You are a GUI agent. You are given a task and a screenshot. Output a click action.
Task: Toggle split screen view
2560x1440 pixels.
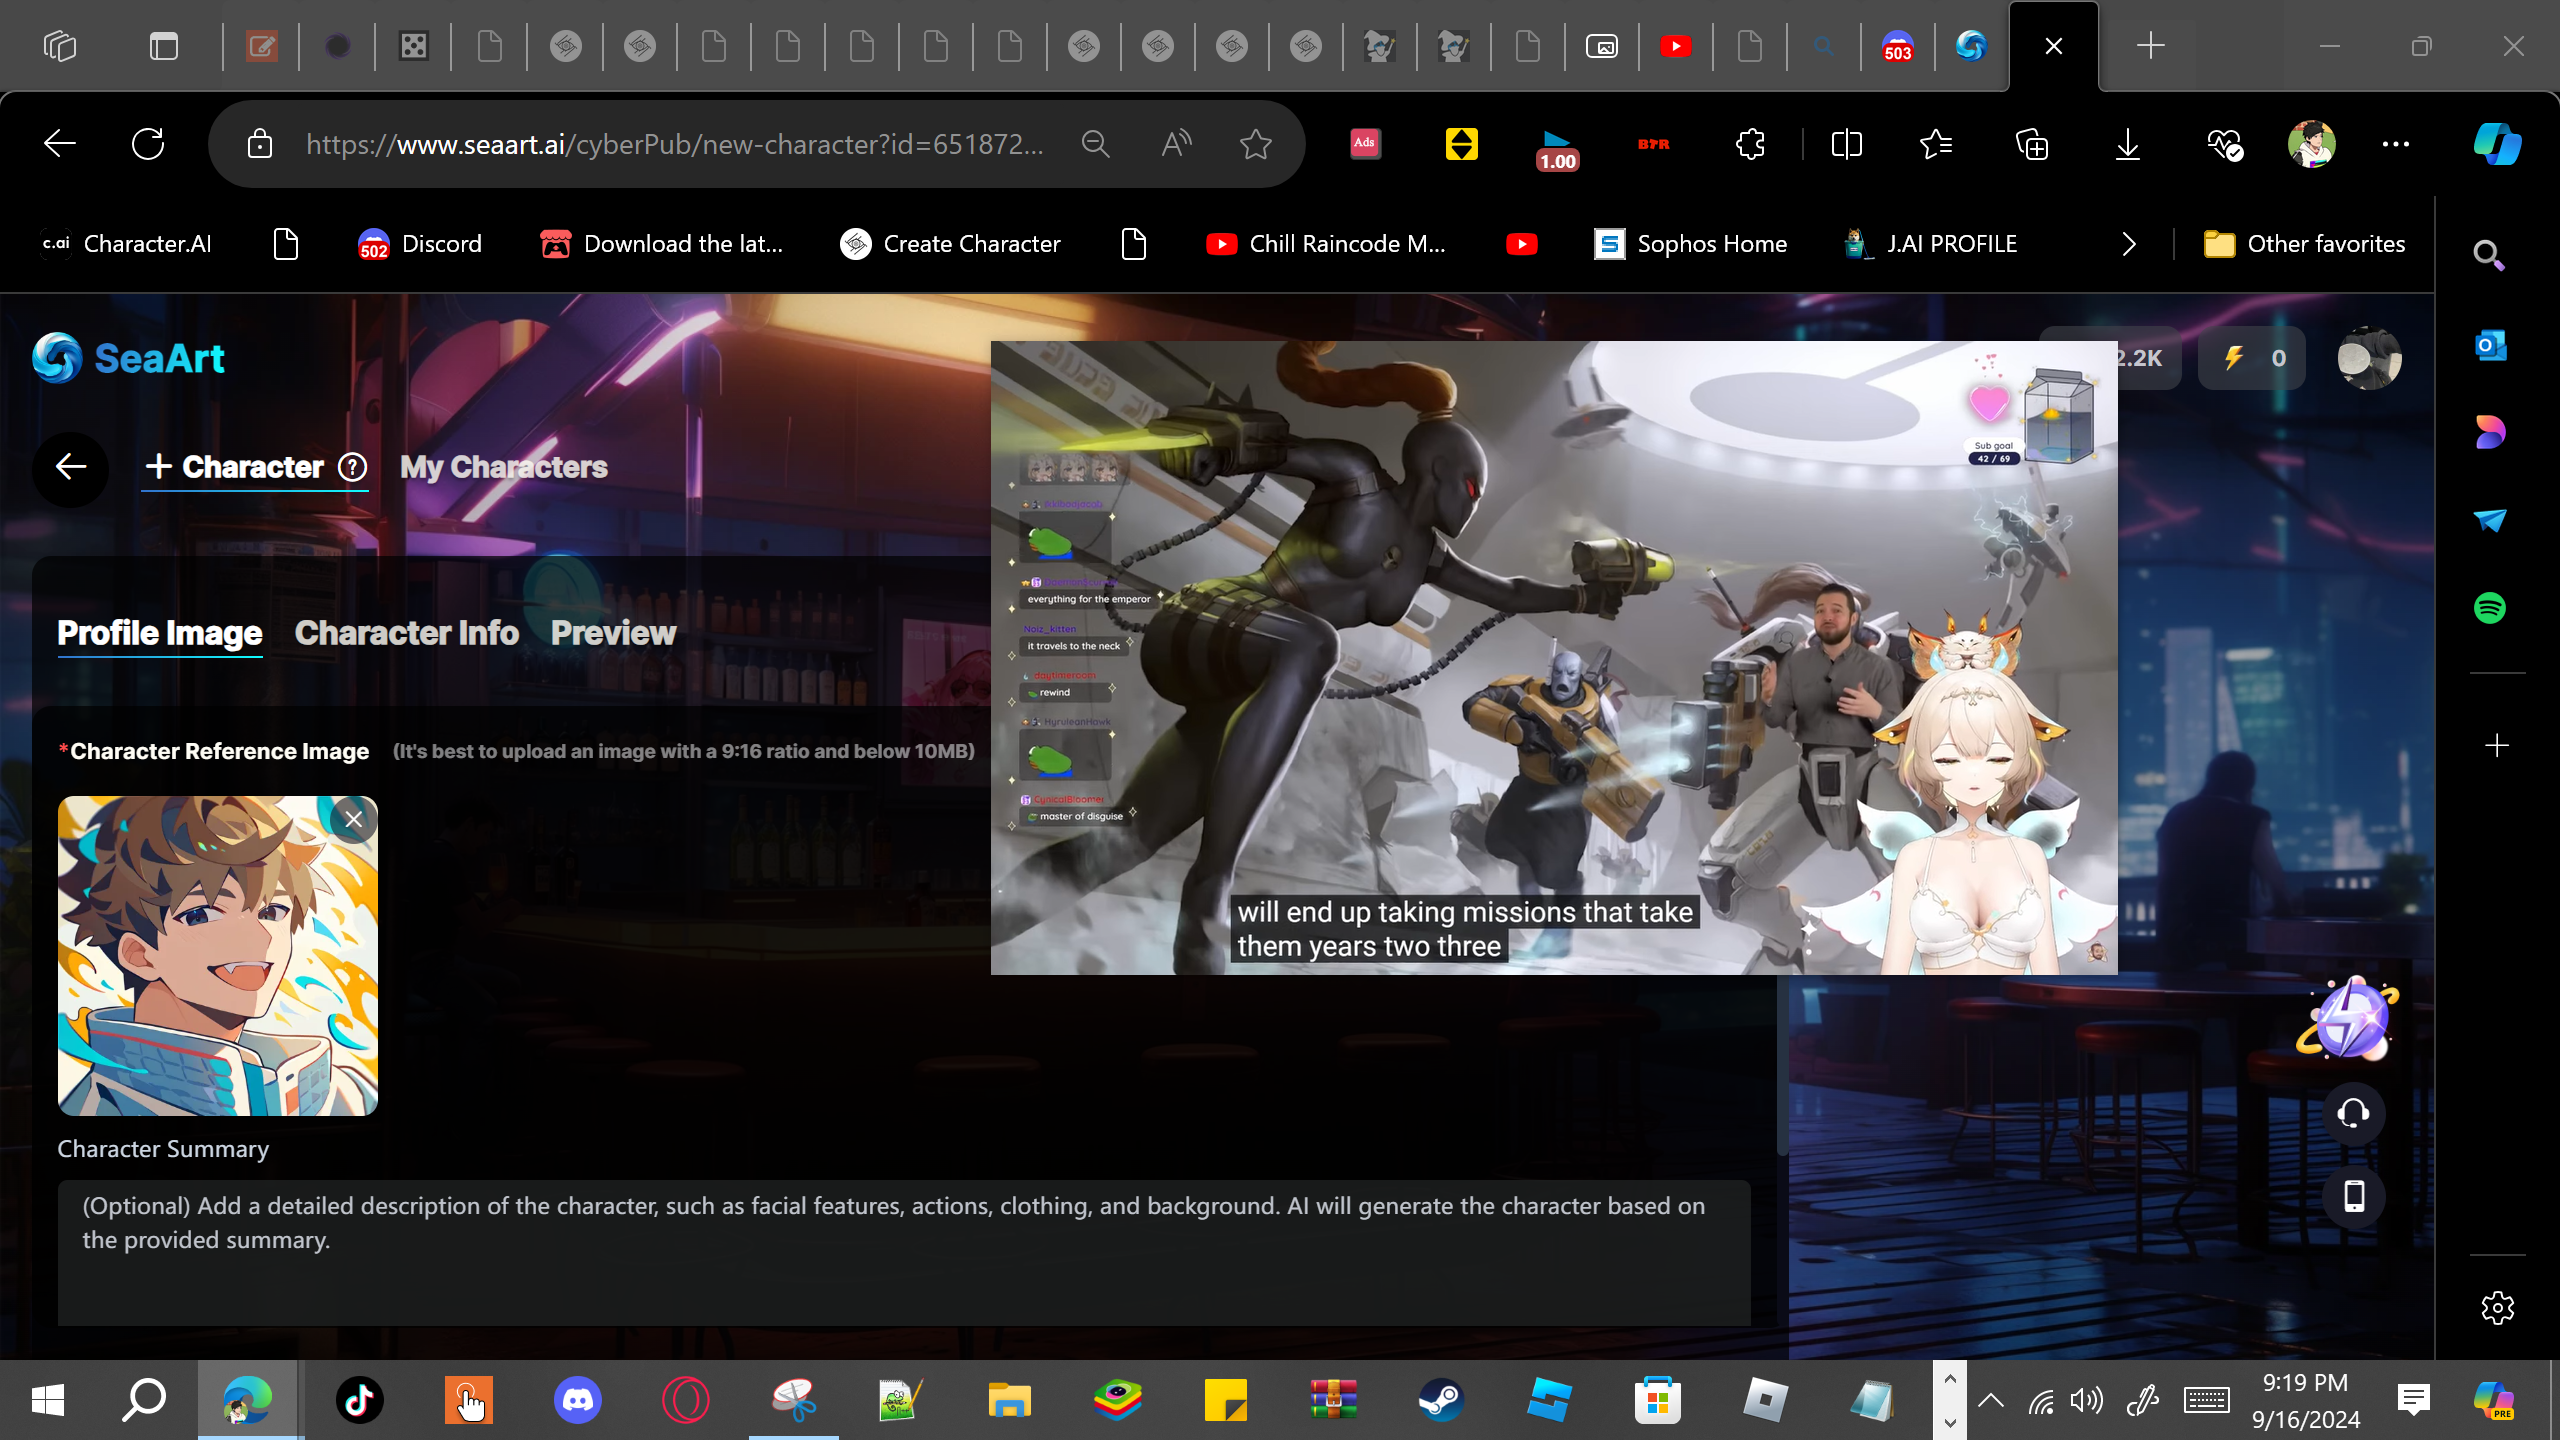(x=1846, y=144)
